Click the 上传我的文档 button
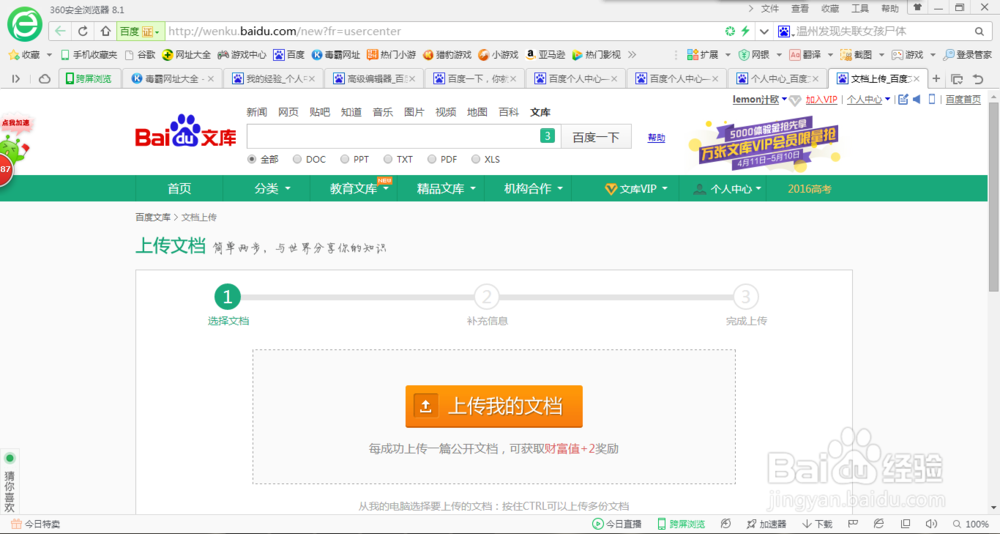The image size is (1000, 534). (x=494, y=406)
